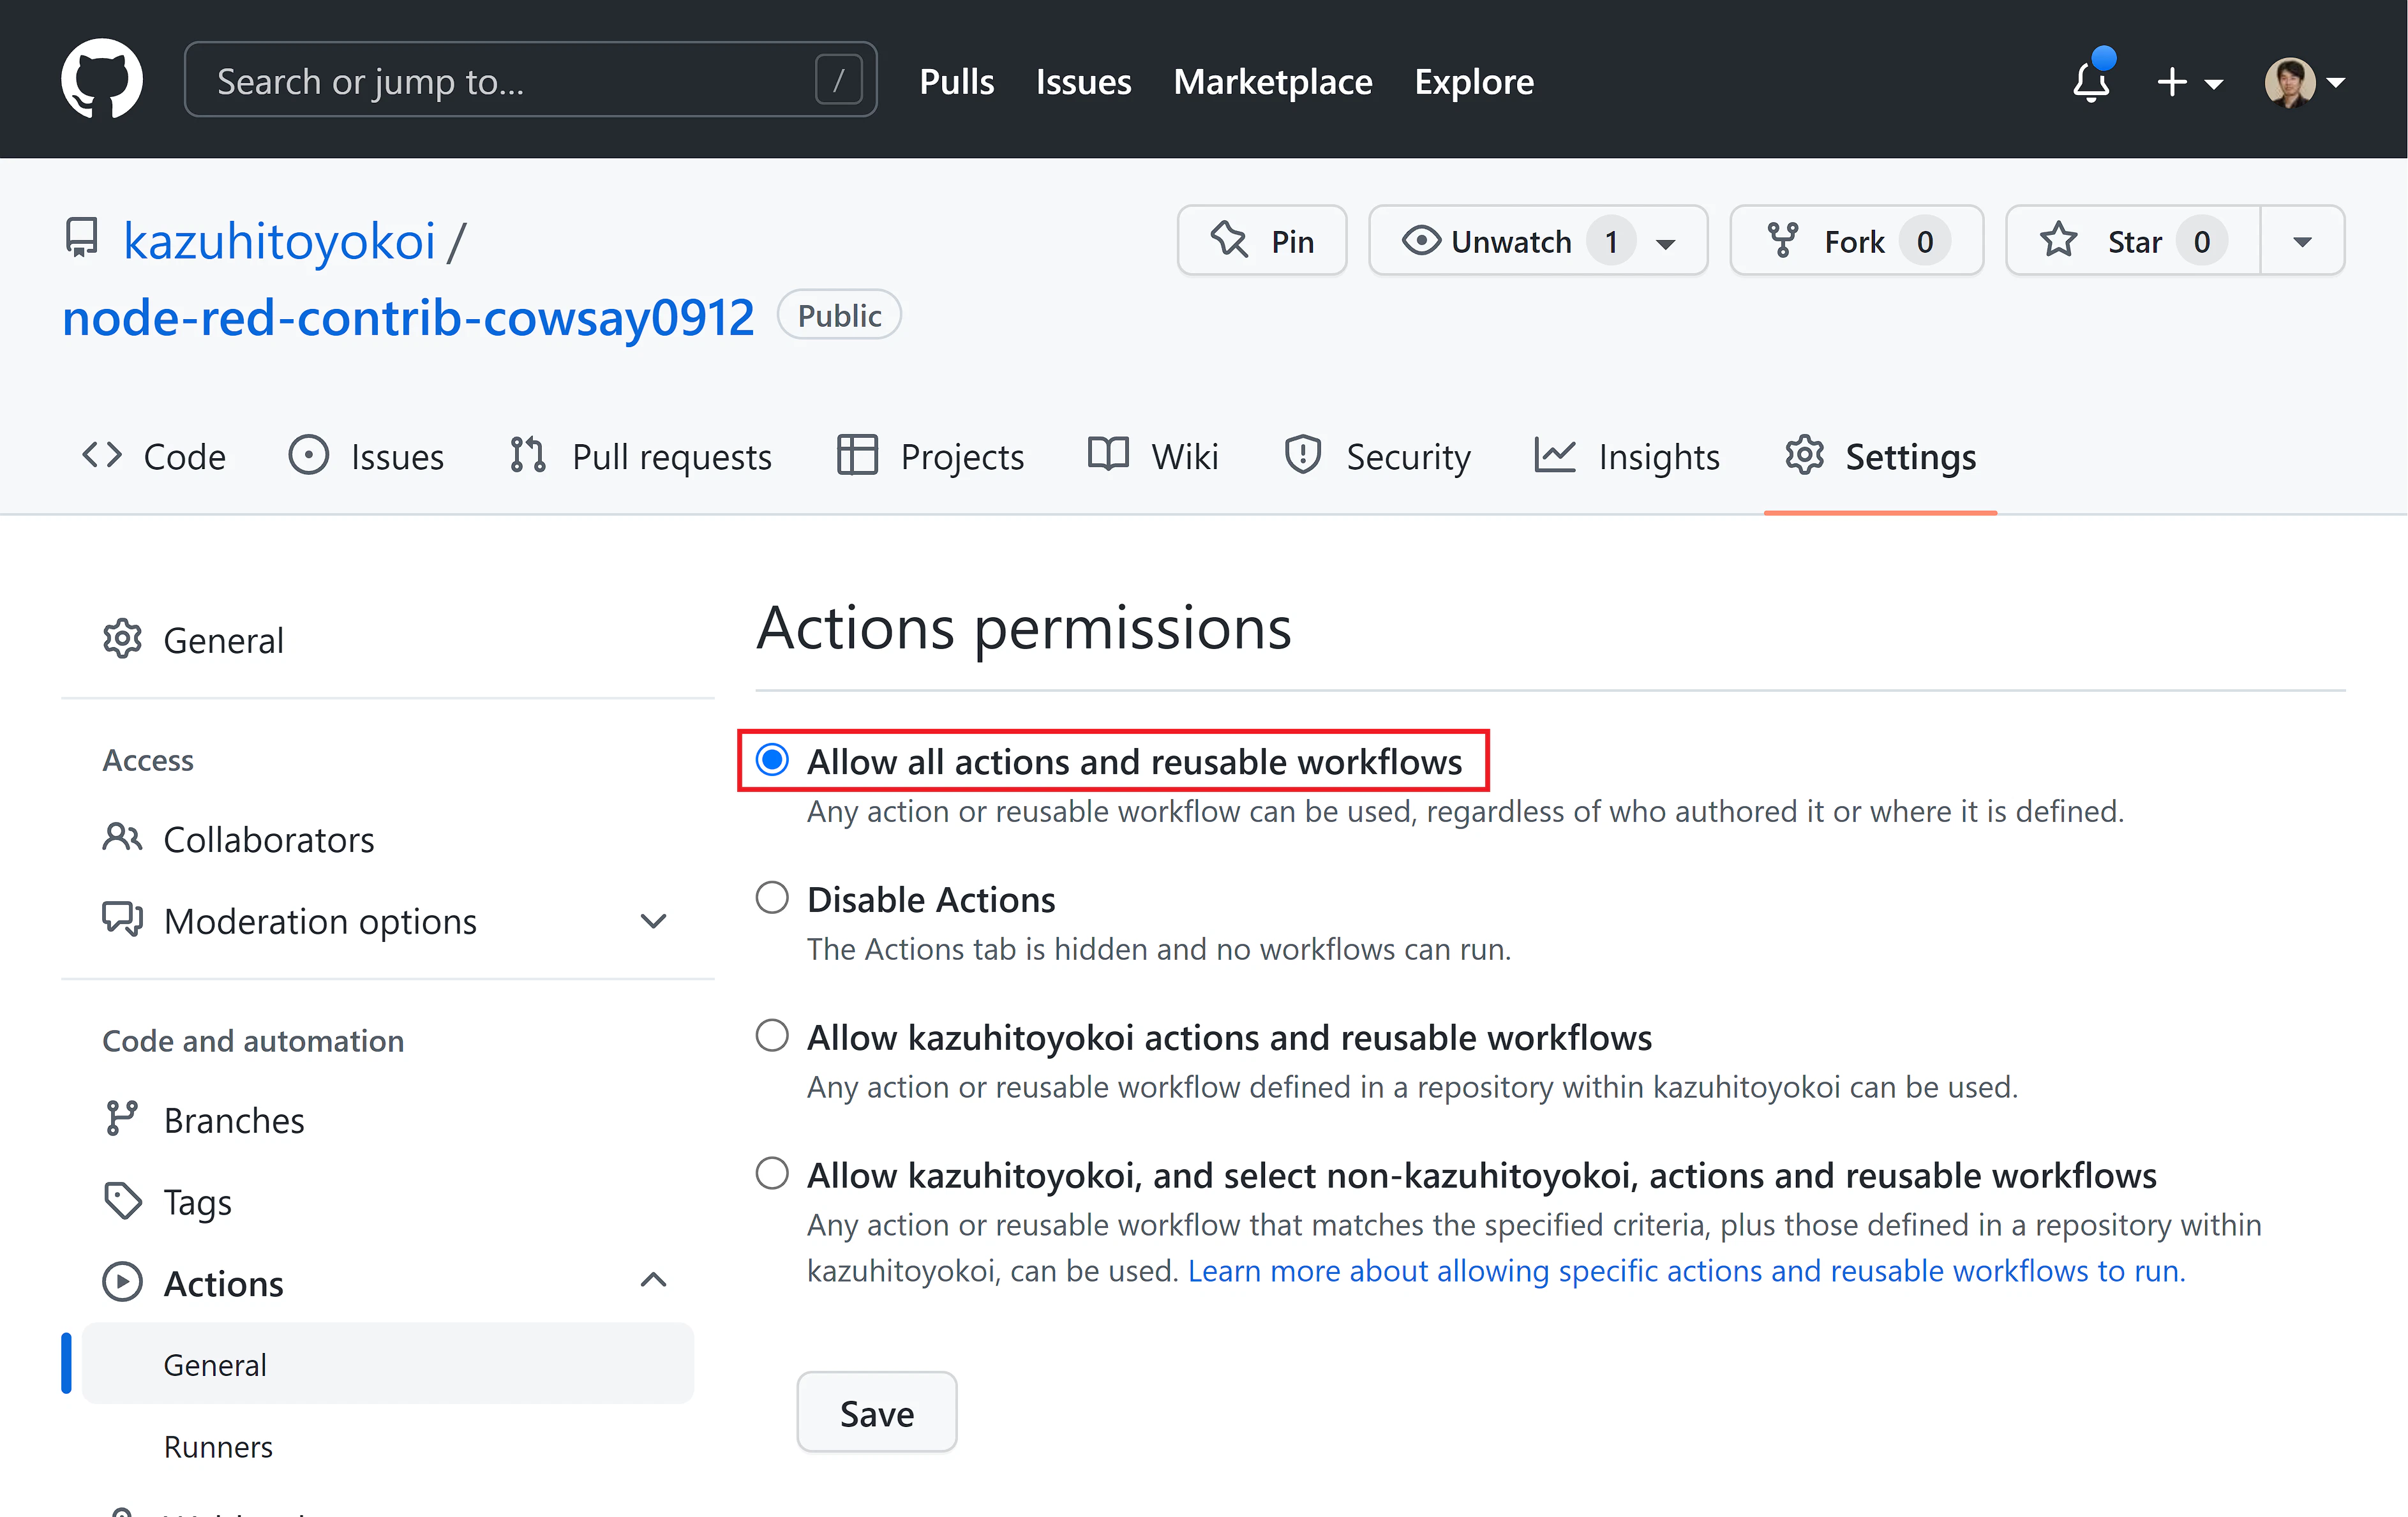Select Allow kazuhitoyokoi actions and reusable workflows

click(772, 1036)
